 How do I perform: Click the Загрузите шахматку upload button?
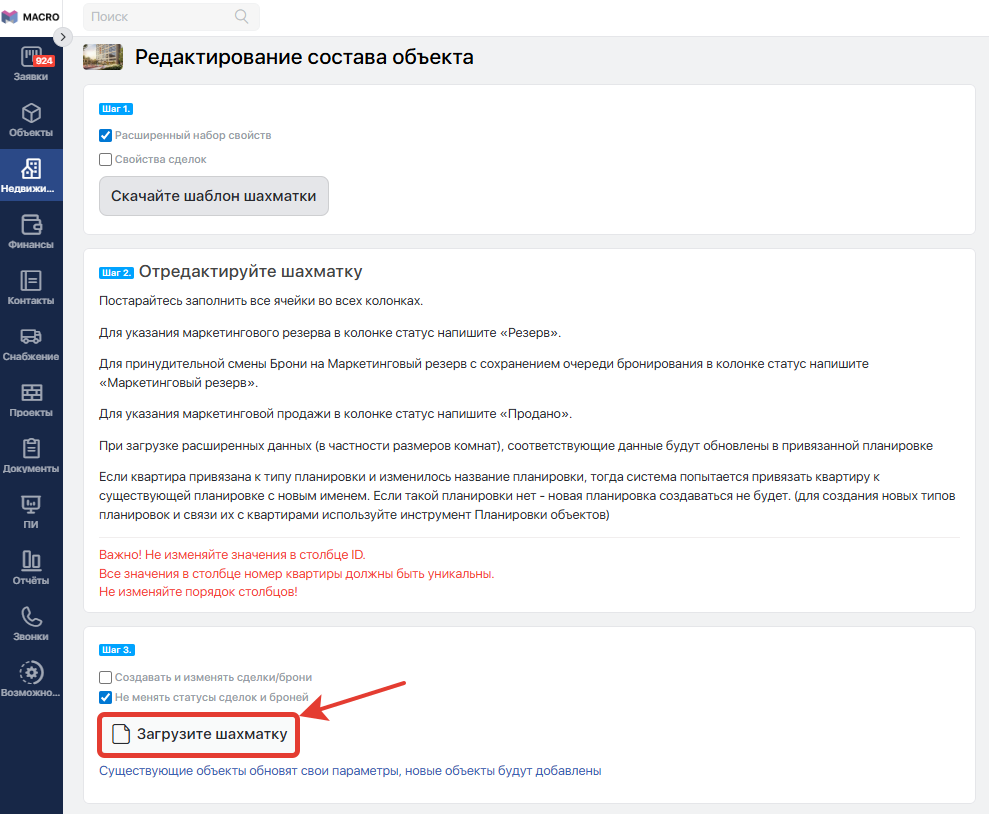199,735
